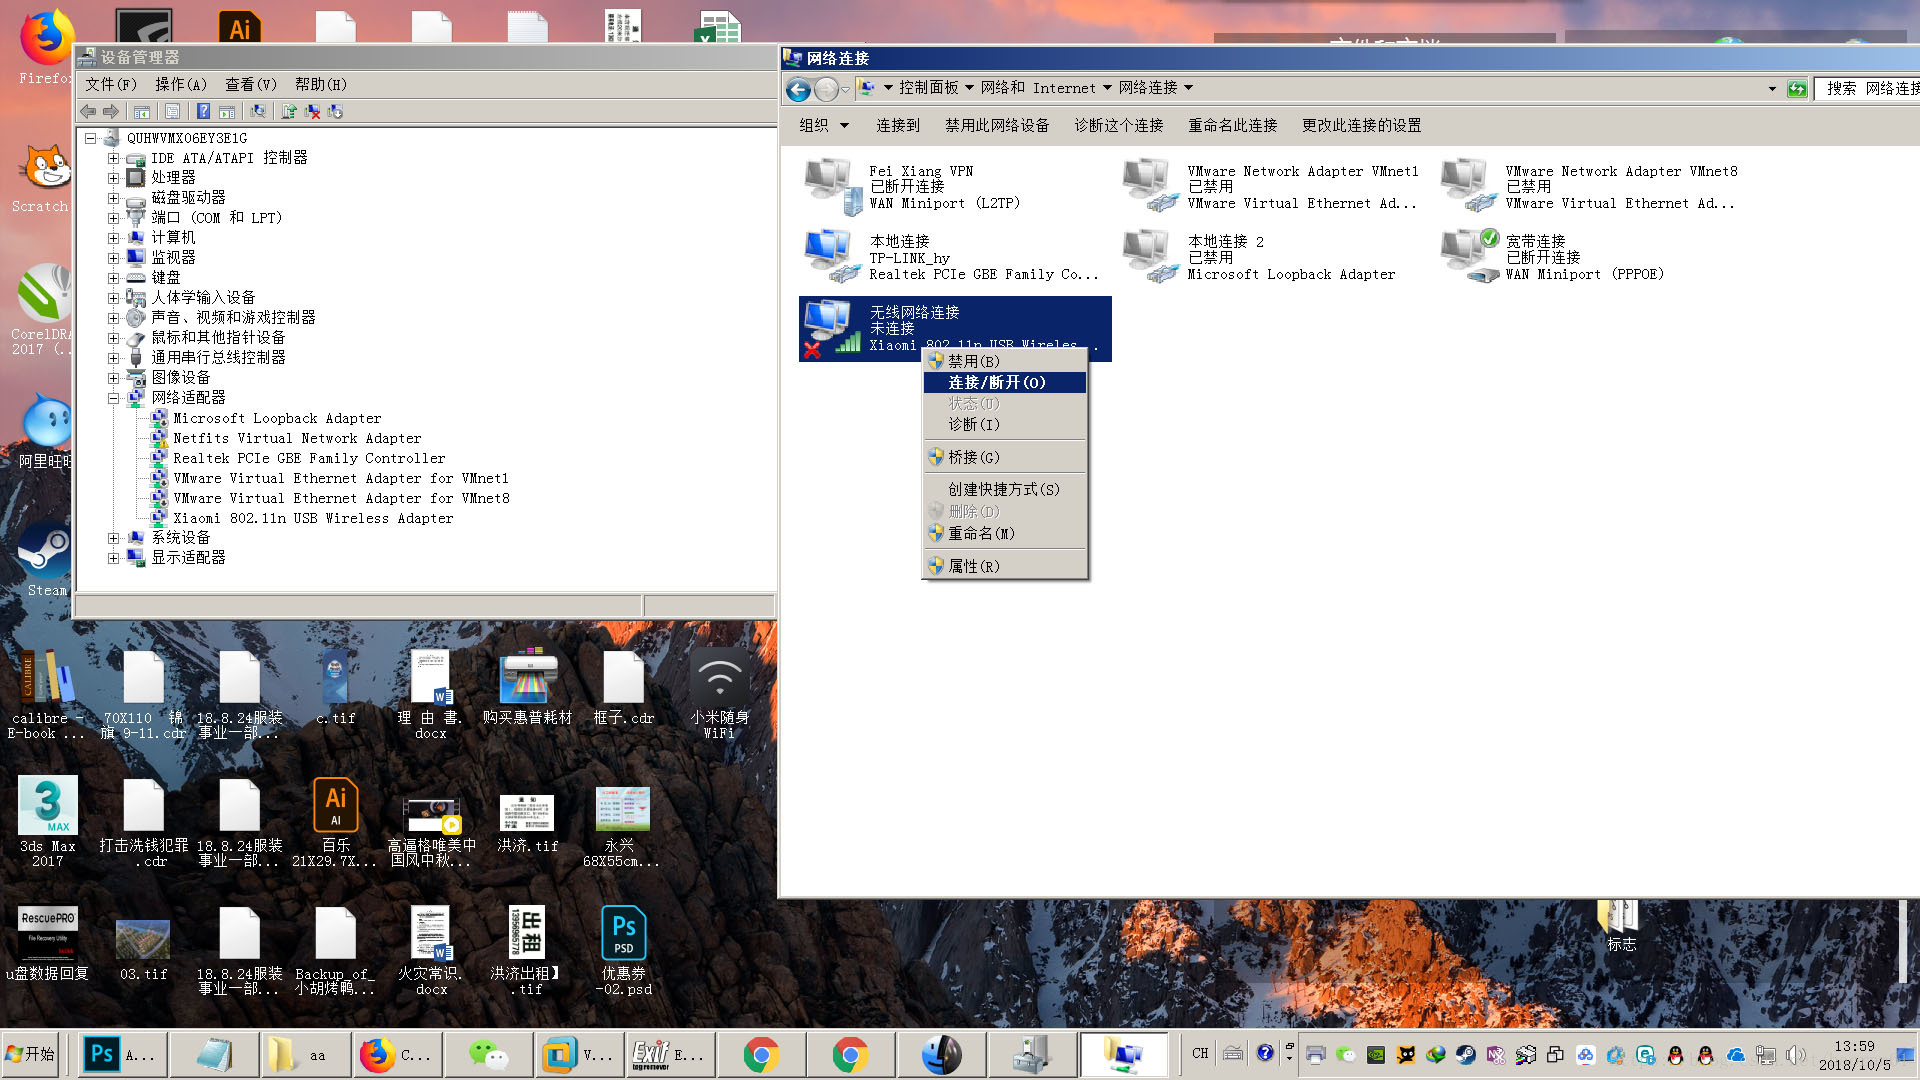Open the 组织 dropdown menu

823,125
